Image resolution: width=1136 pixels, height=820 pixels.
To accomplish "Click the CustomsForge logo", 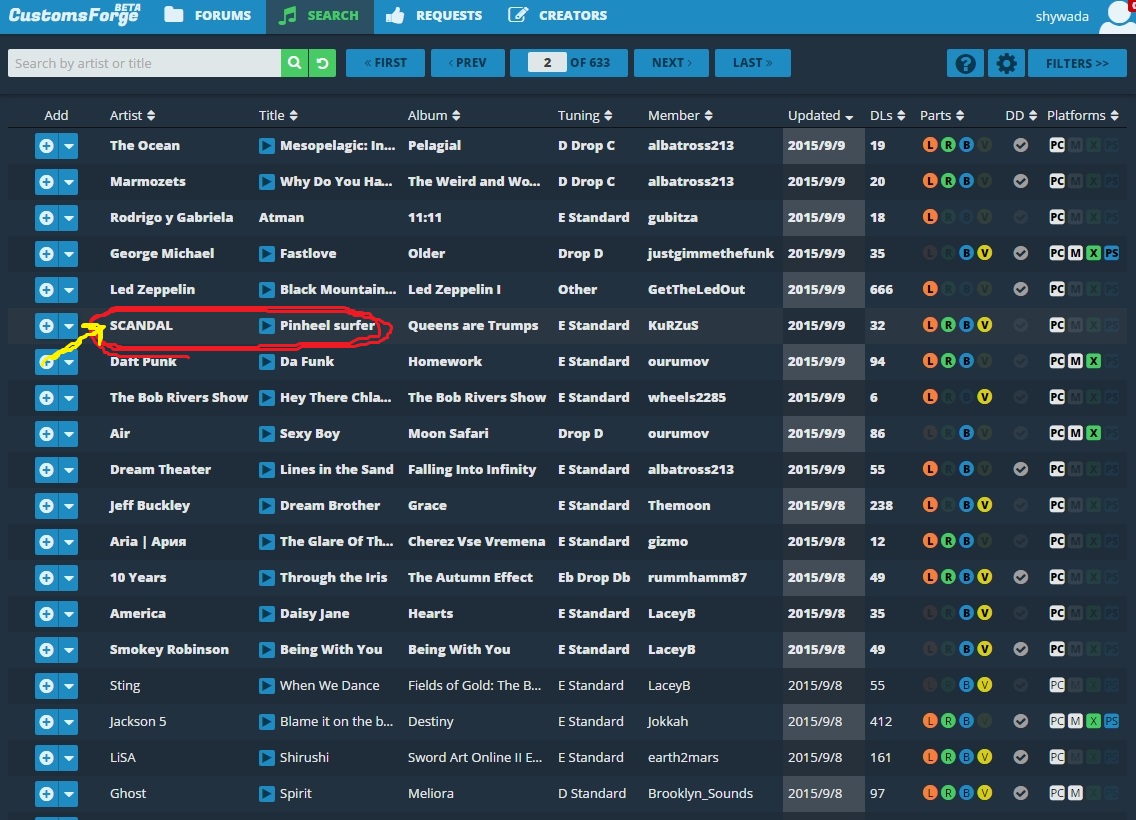I will tap(75, 14).
